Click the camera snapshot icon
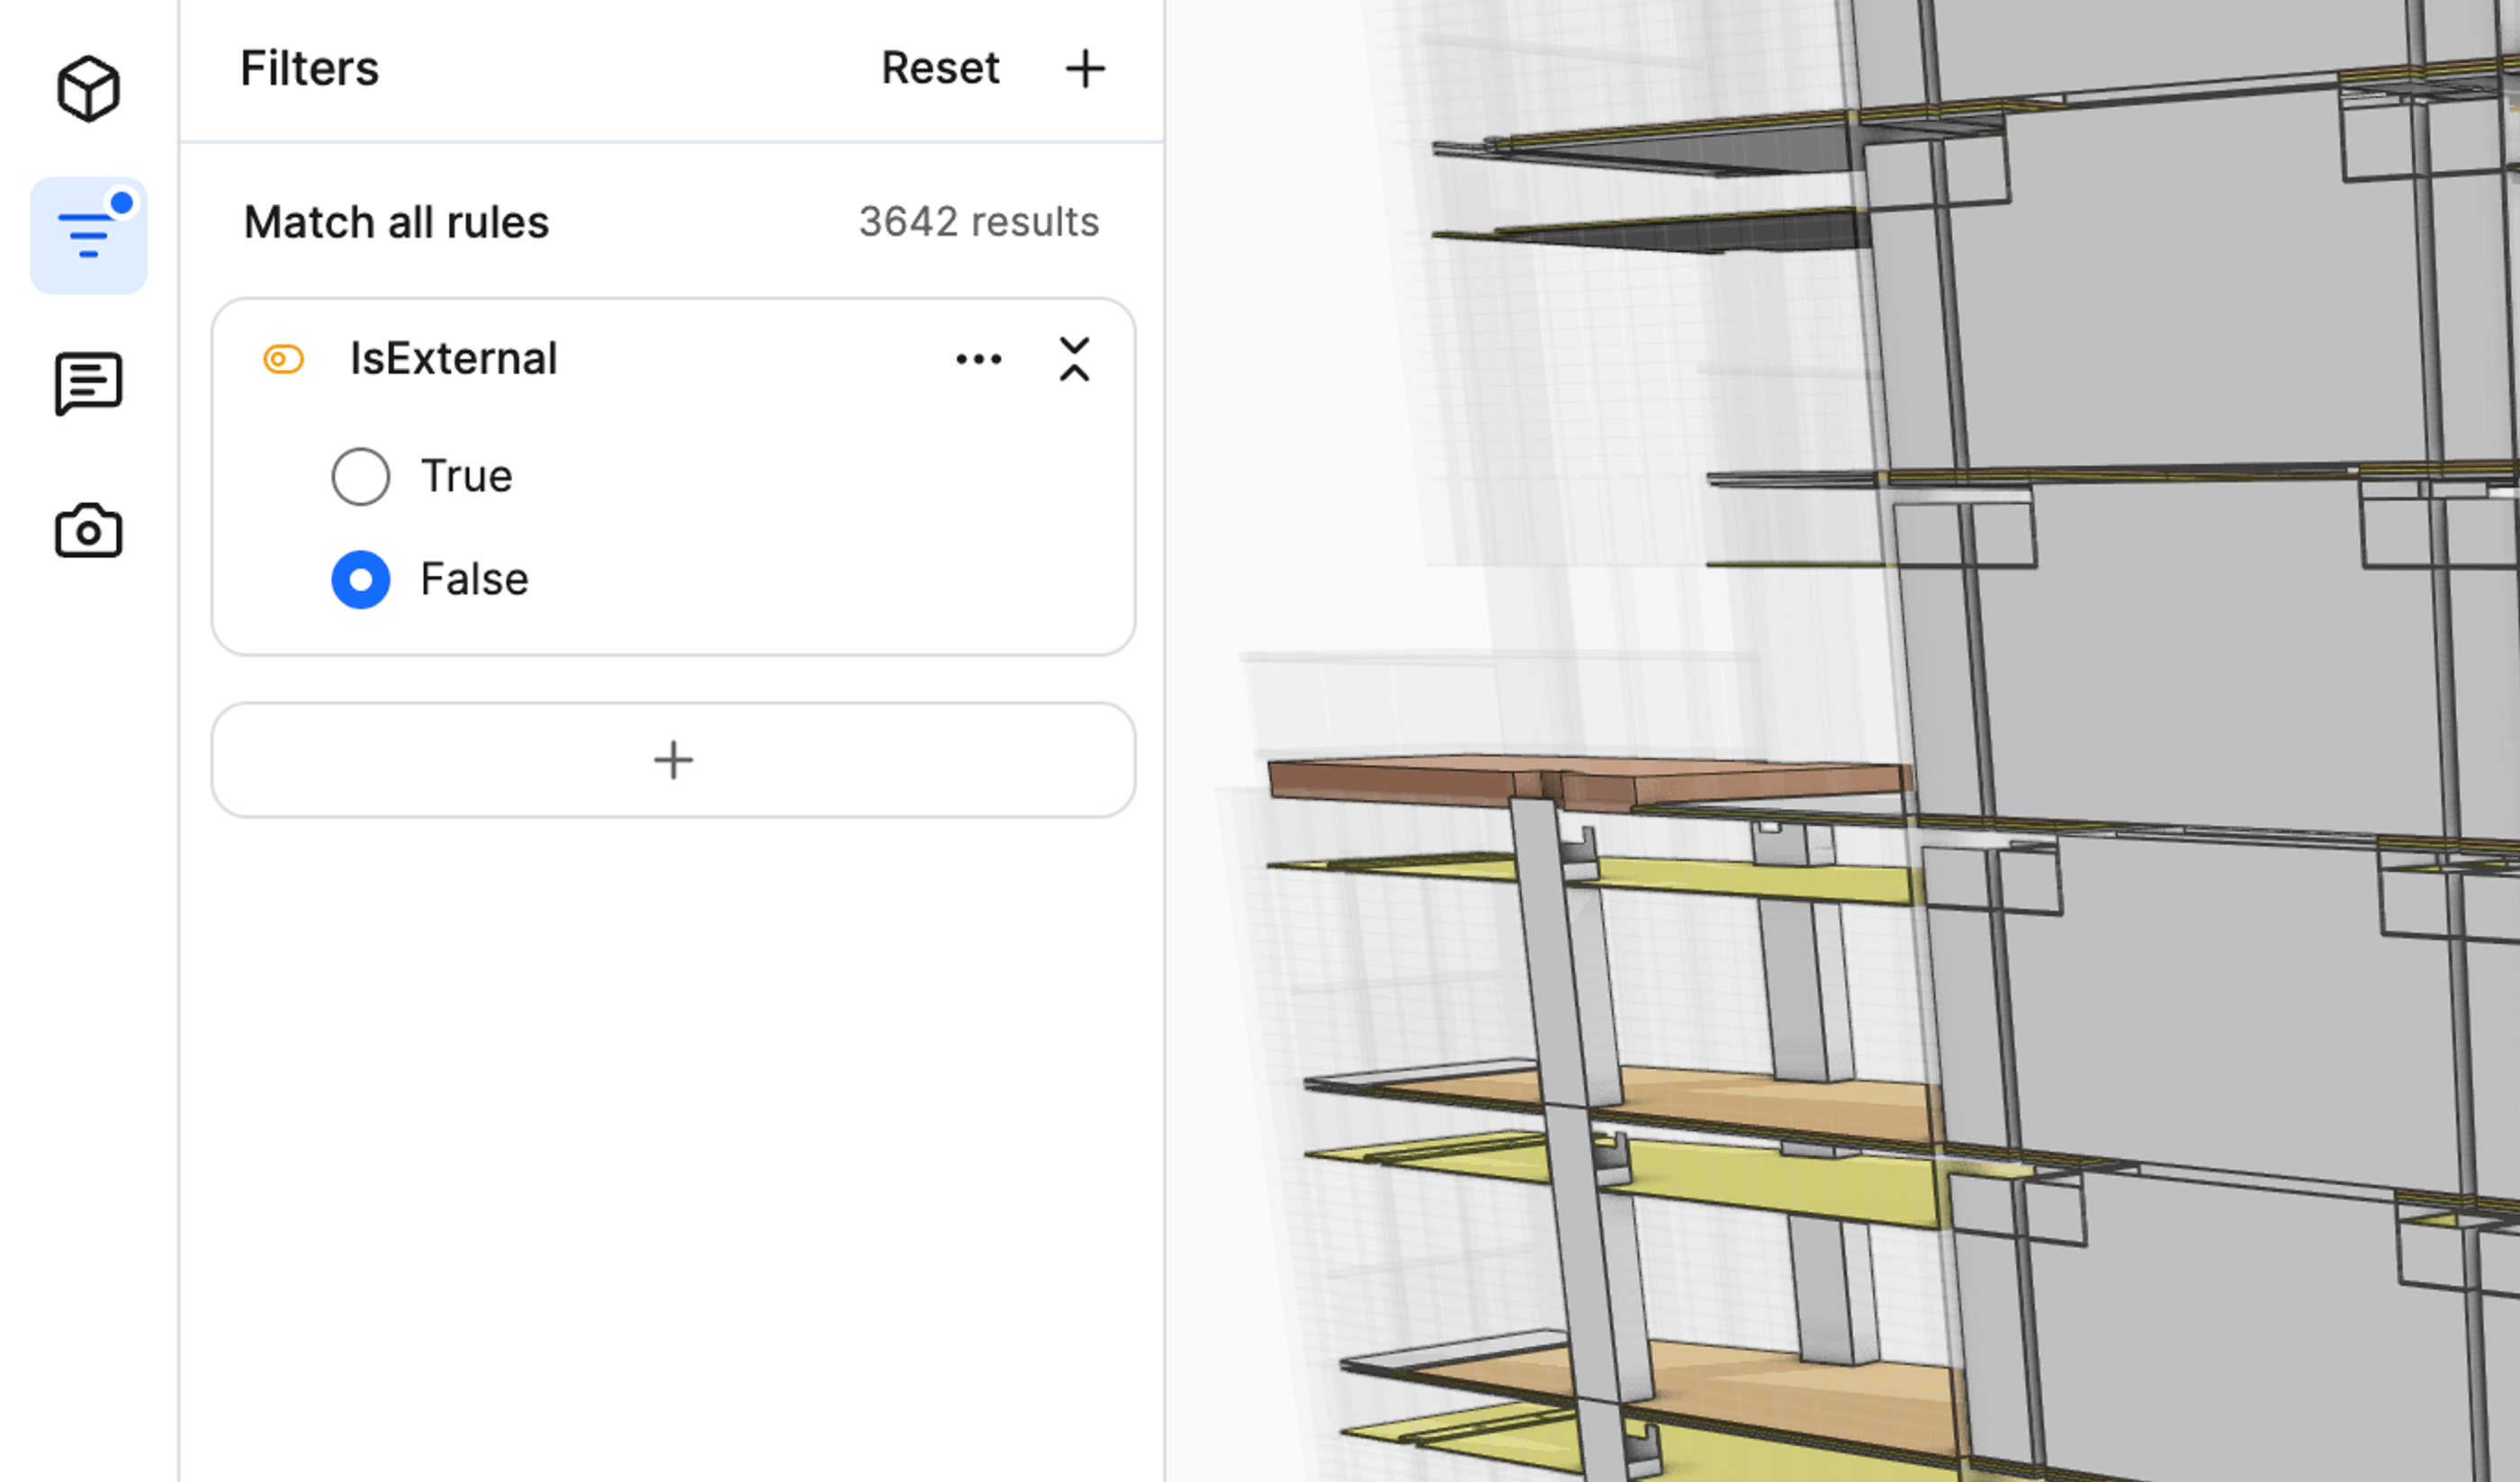The width and height of the screenshot is (2520, 1482). coord(88,531)
